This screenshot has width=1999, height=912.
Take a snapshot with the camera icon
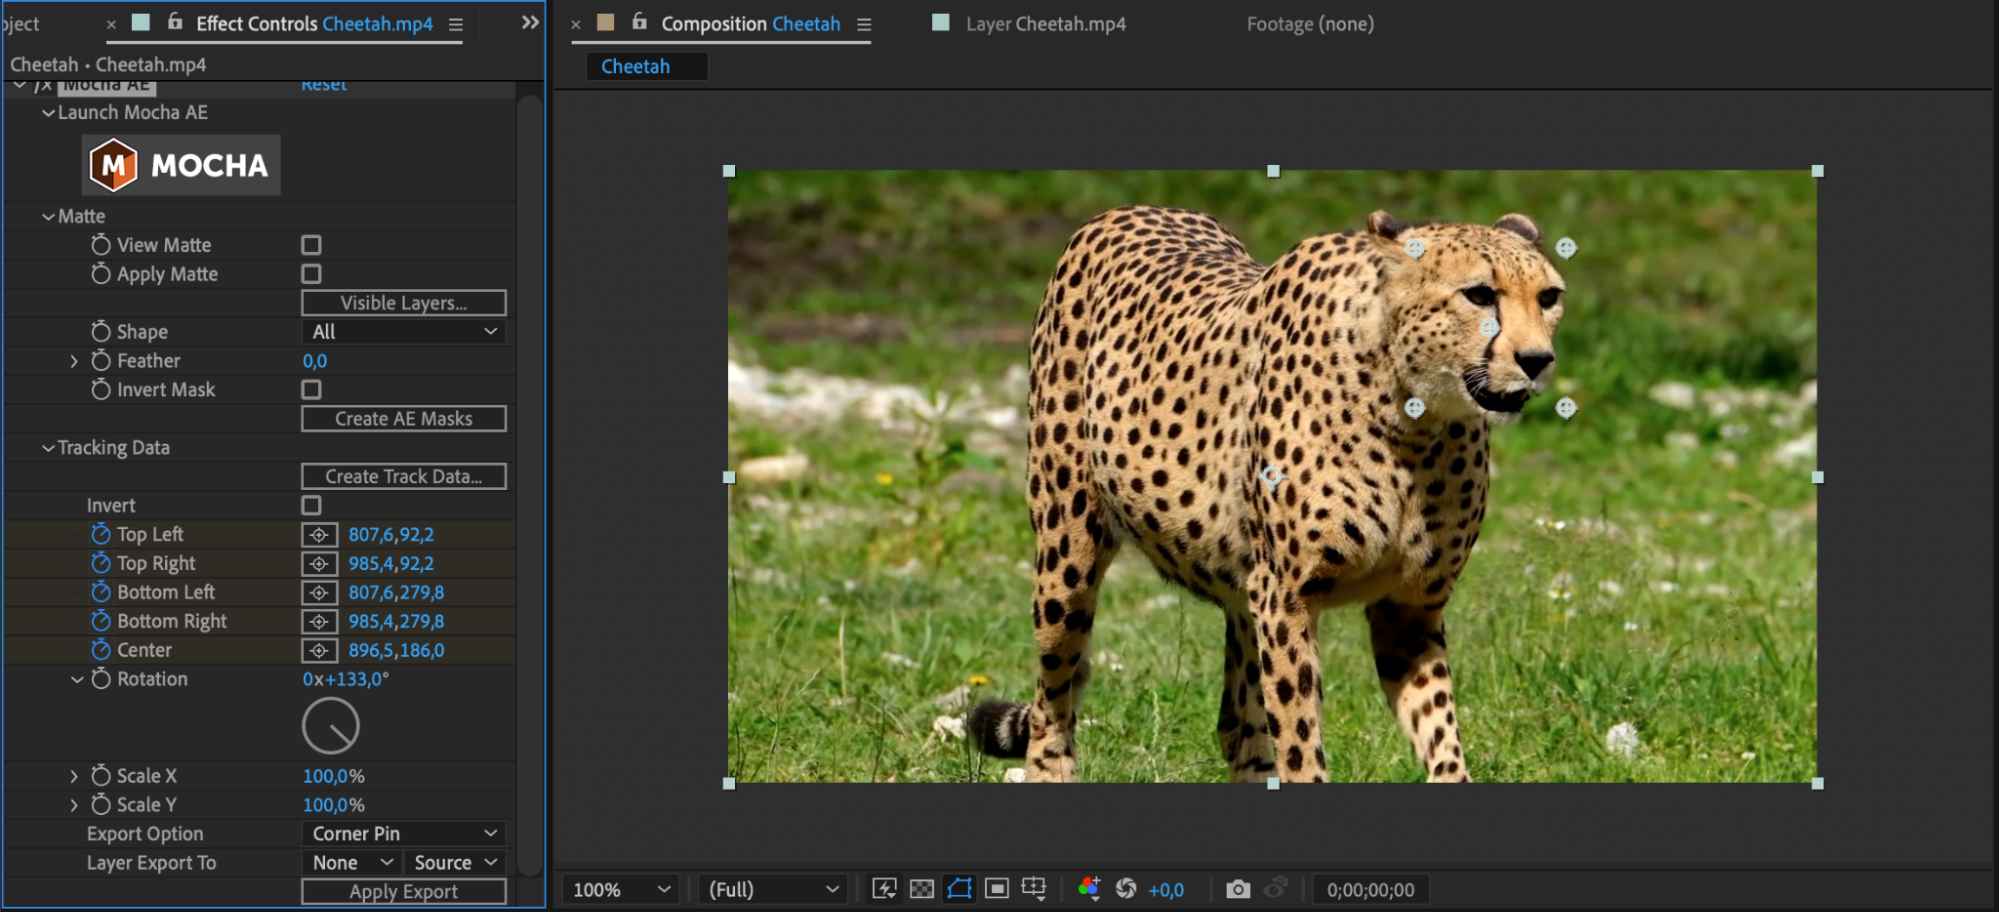pos(1238,889)
